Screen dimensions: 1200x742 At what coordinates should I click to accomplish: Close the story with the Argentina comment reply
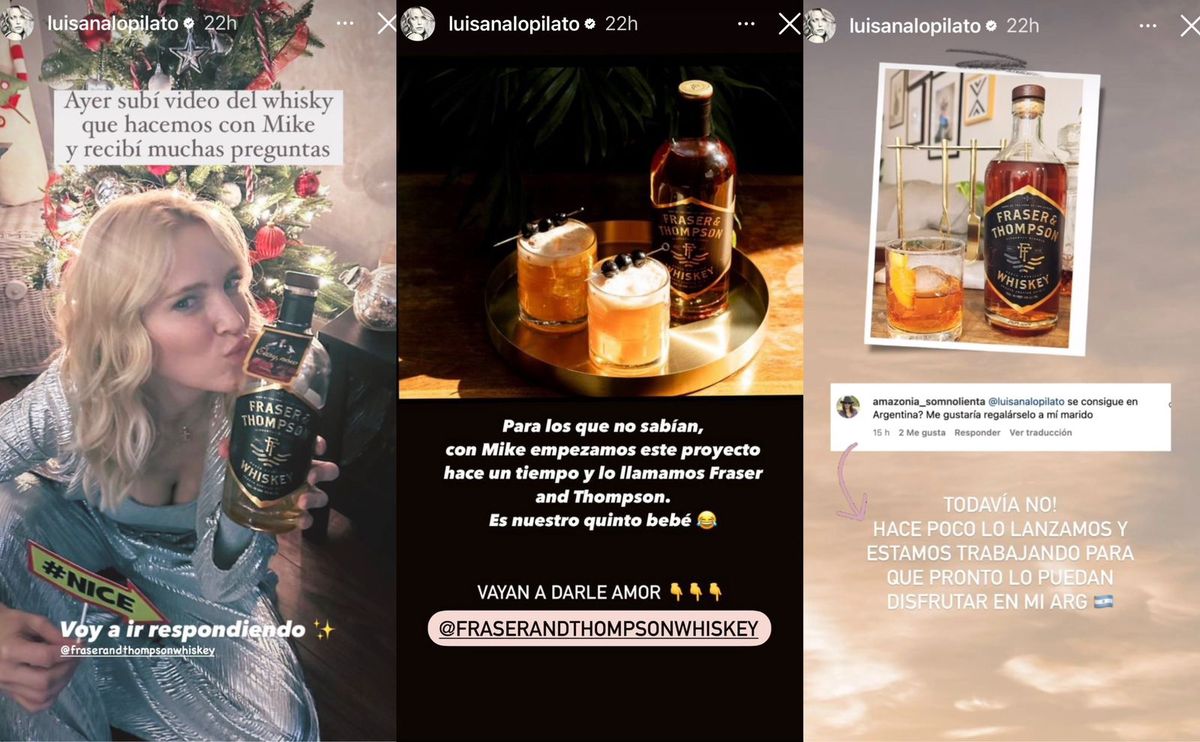point(1189,24)
